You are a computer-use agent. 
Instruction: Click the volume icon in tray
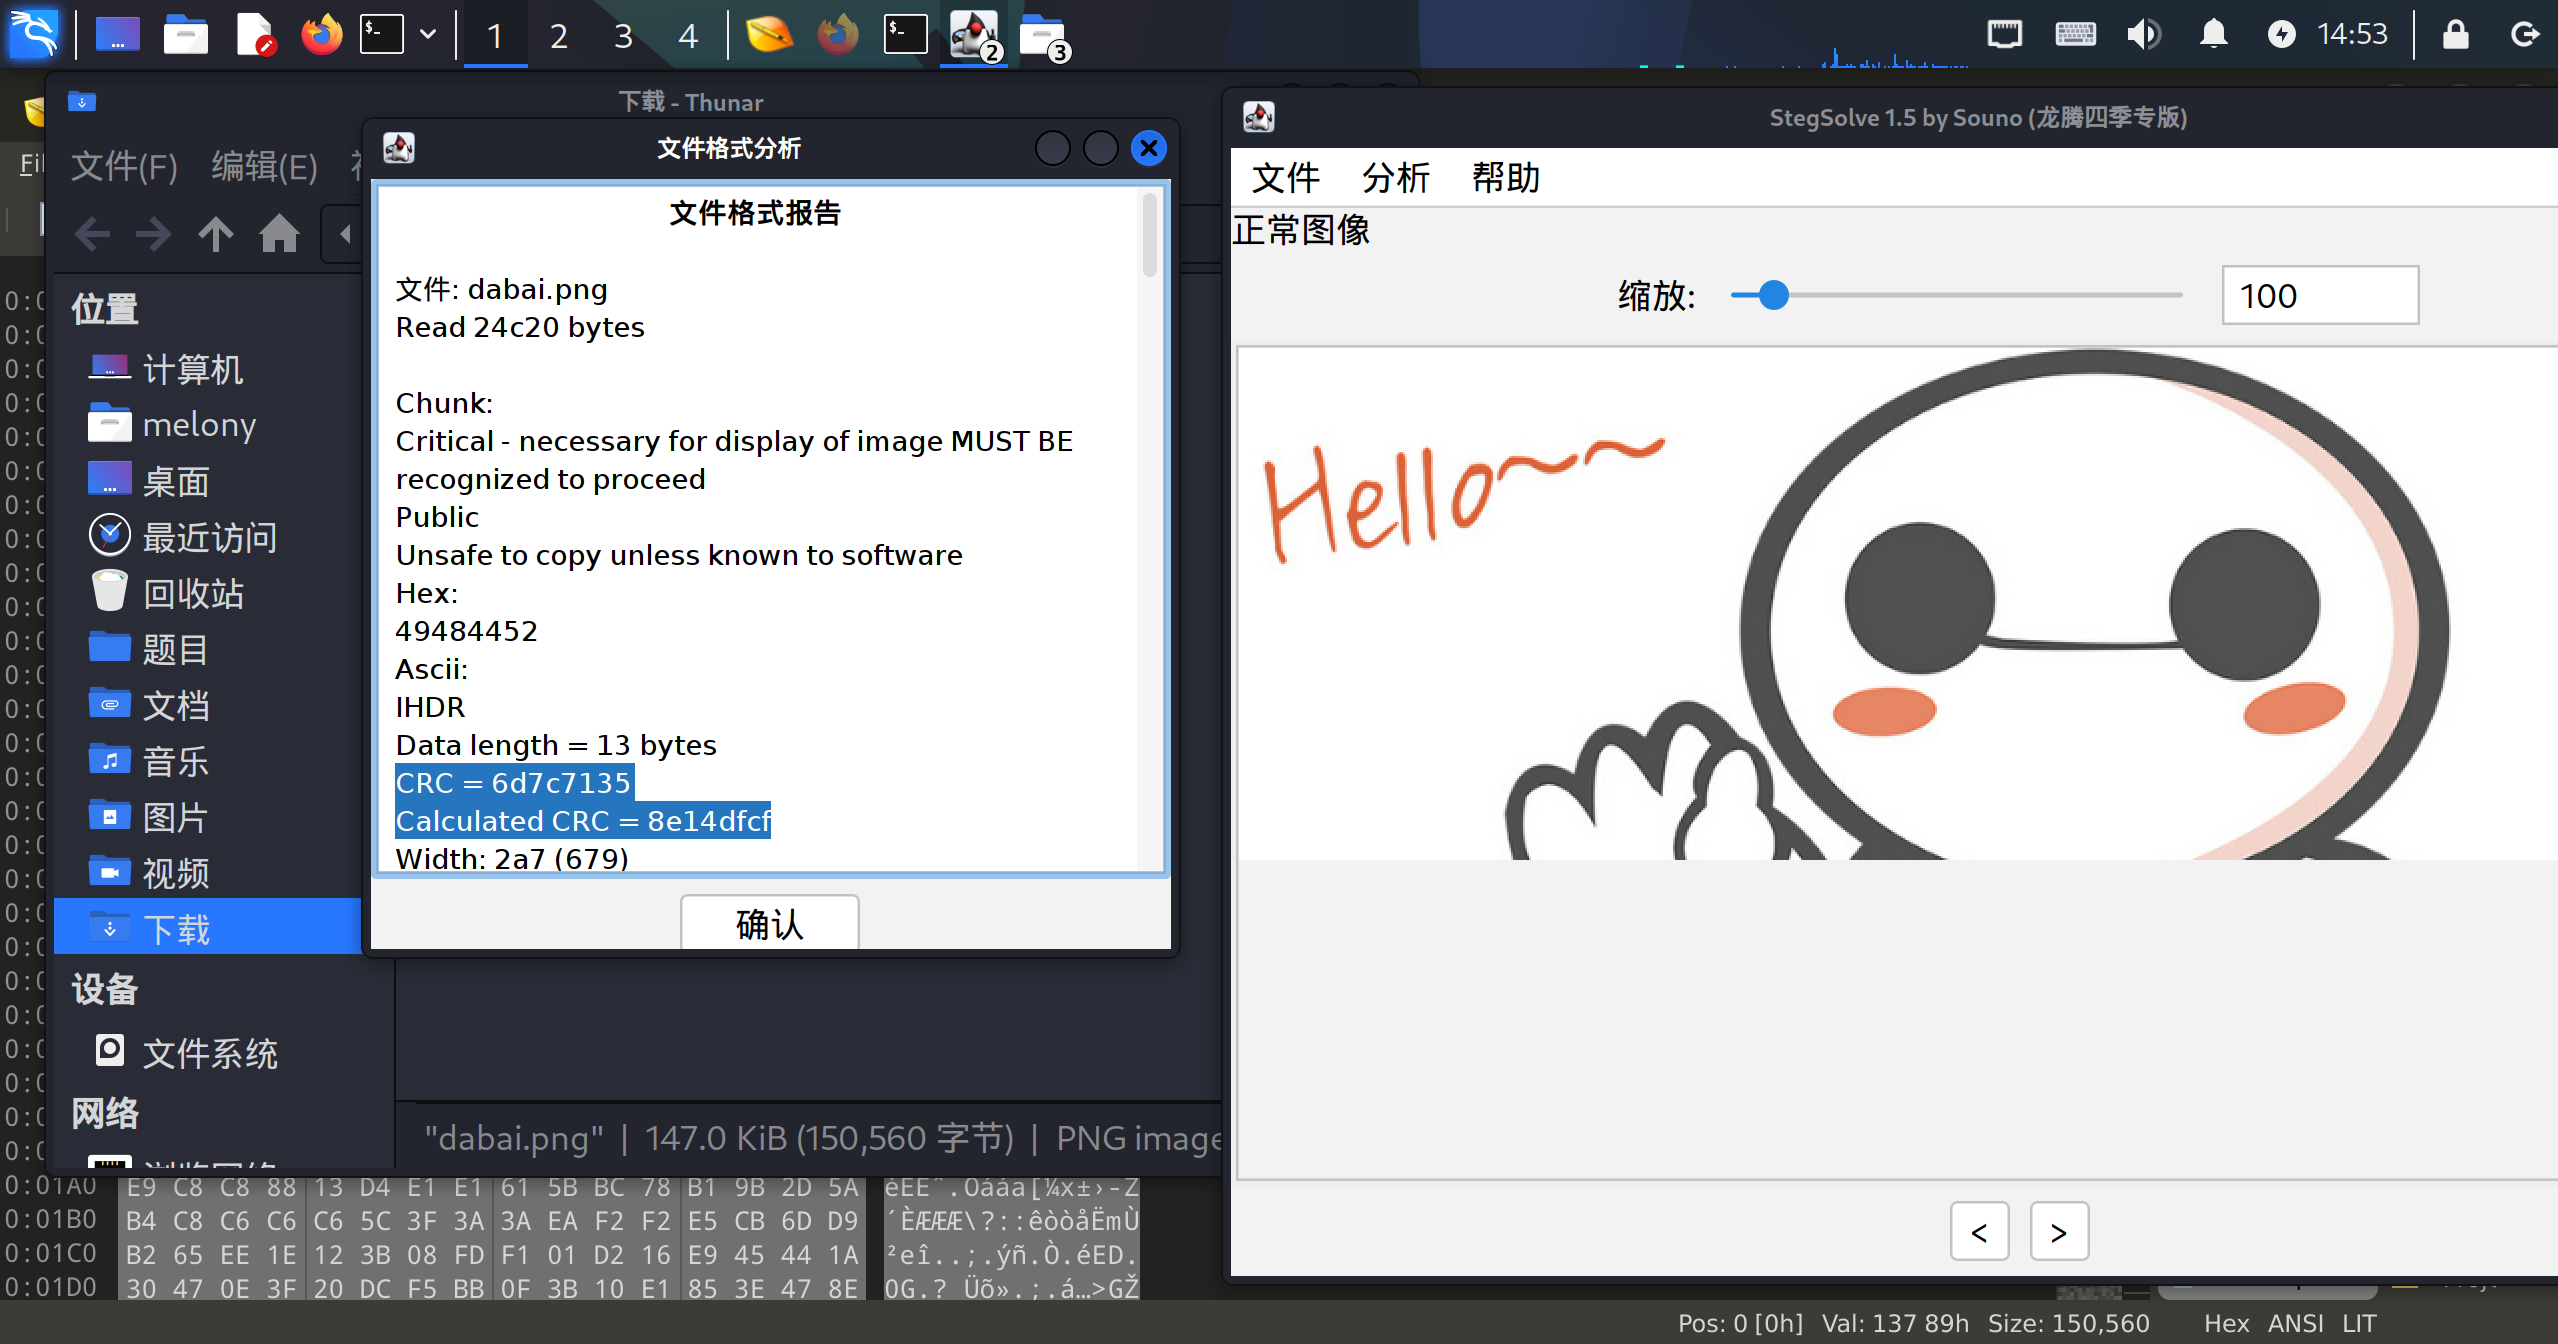pyautogui.click(x=2143, y=35)
